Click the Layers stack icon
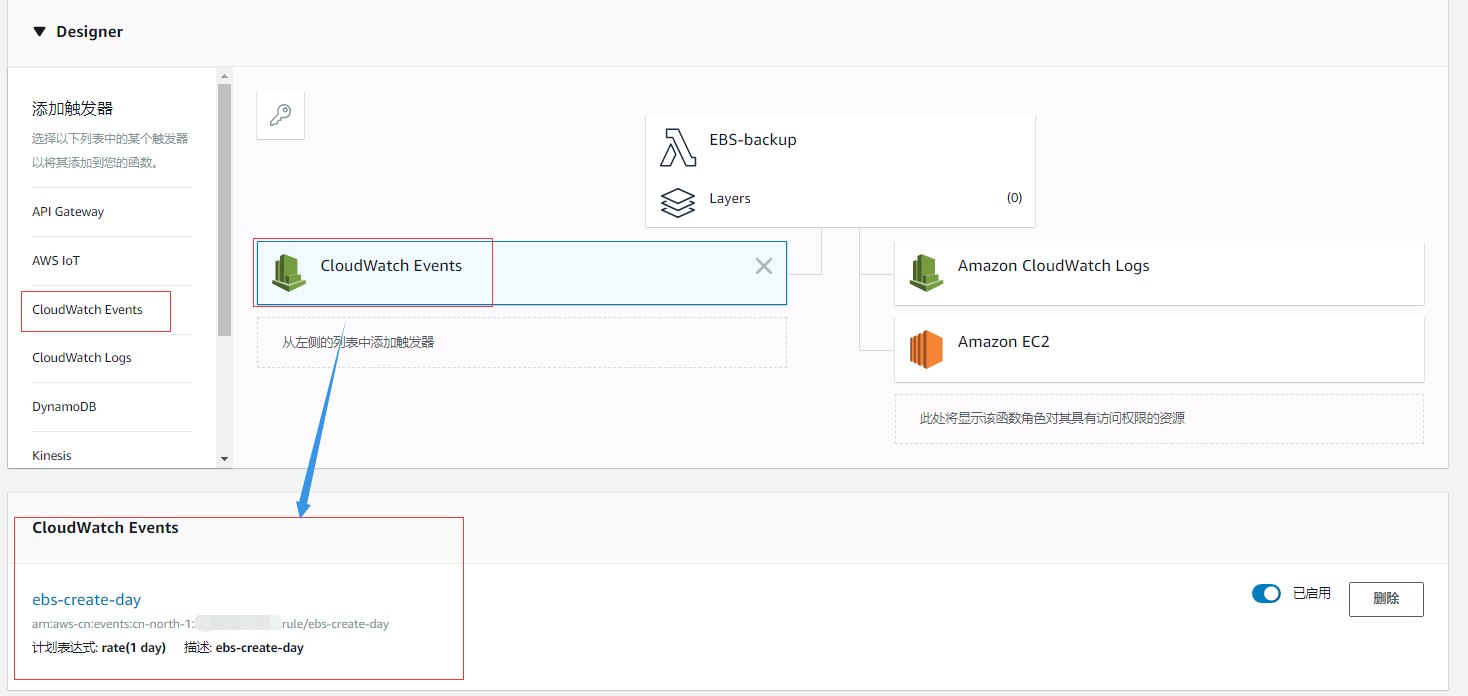This screenshot has height=696, width=1468. pos(678,202)
